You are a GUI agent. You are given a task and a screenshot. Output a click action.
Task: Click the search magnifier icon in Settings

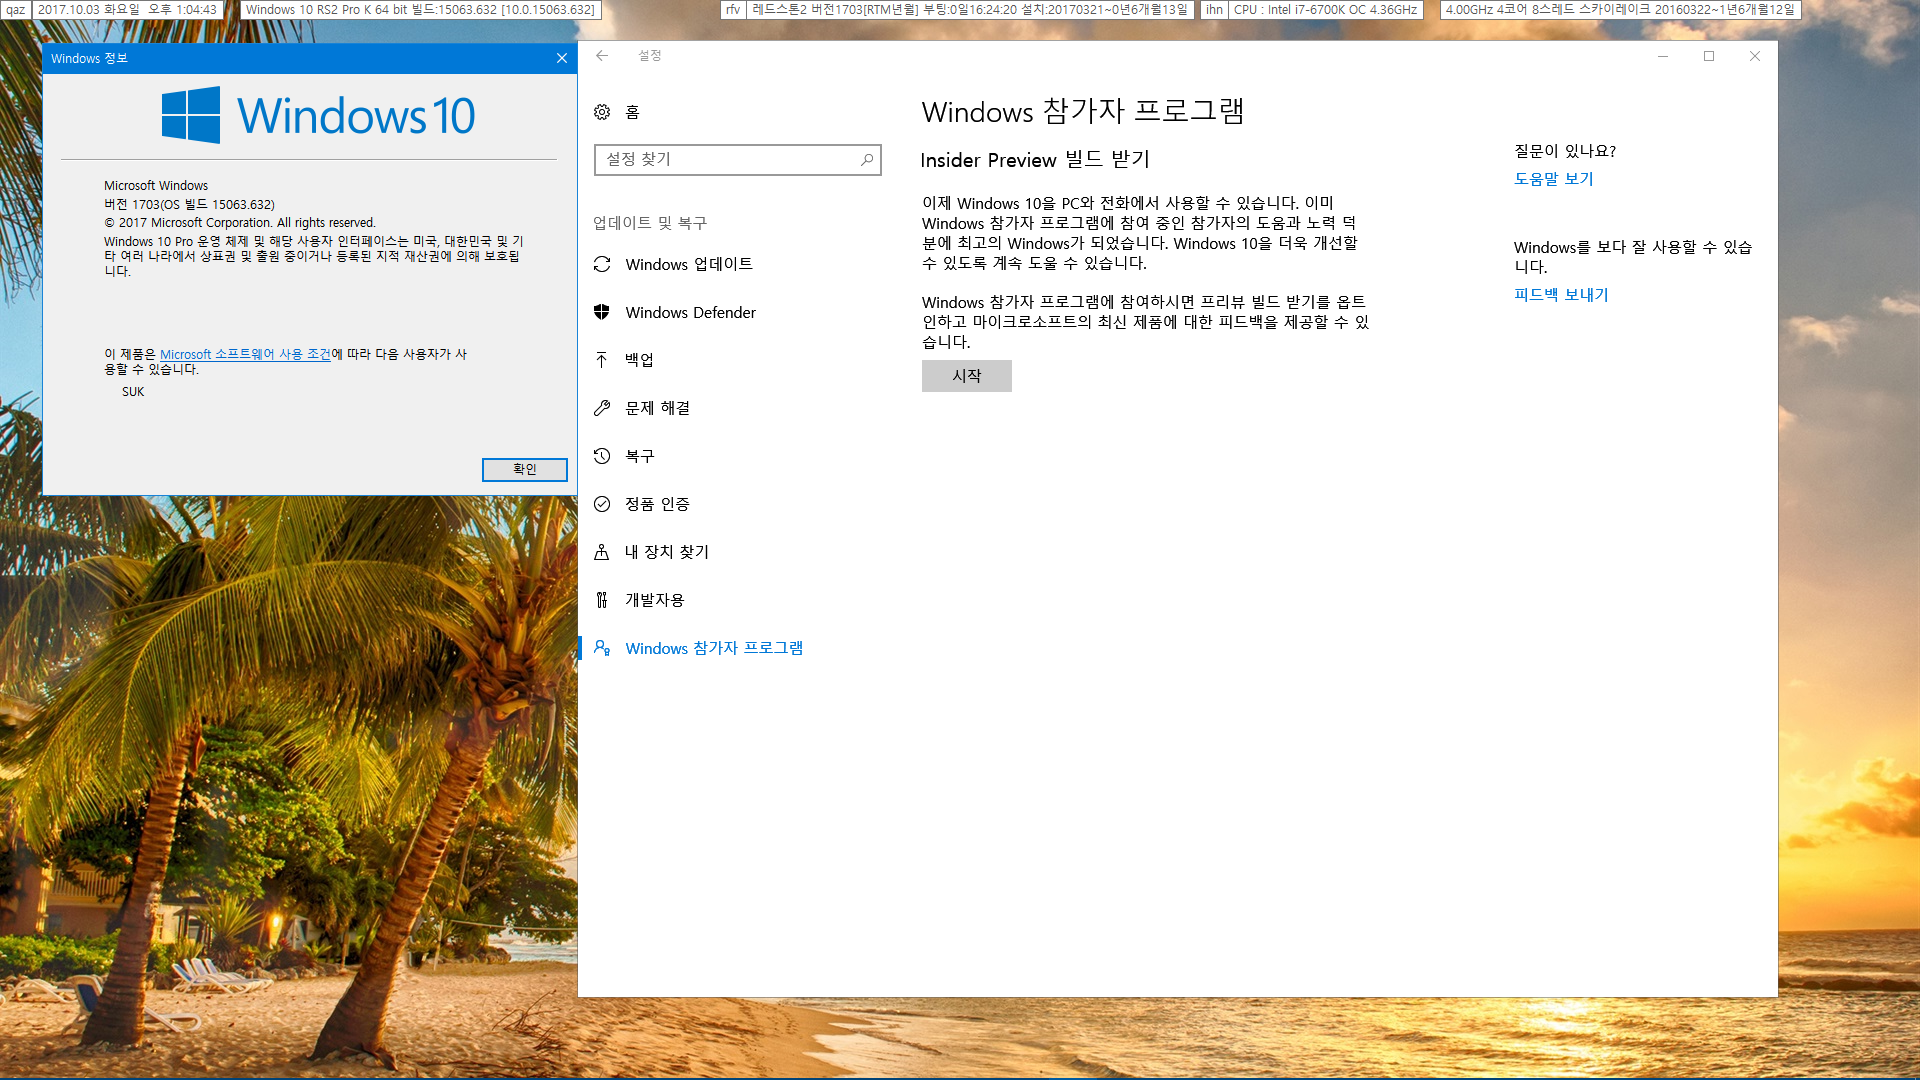pyautogui.click(x=867, y=160)
